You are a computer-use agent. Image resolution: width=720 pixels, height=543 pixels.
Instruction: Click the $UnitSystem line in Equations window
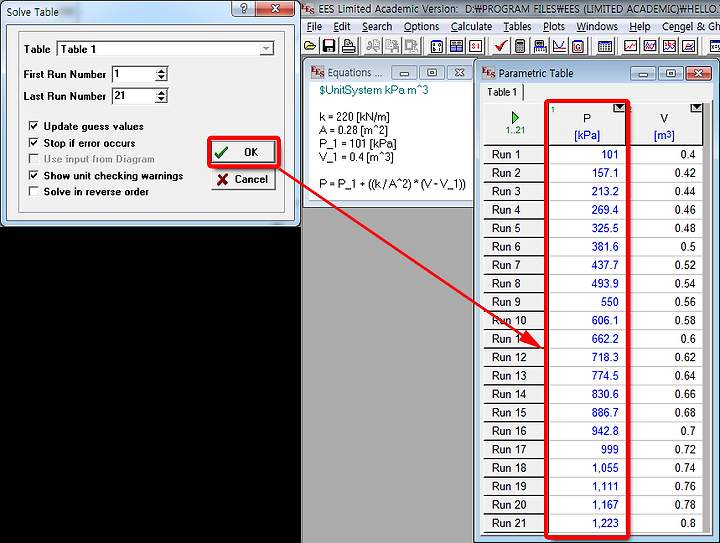(x=374, y=90)
